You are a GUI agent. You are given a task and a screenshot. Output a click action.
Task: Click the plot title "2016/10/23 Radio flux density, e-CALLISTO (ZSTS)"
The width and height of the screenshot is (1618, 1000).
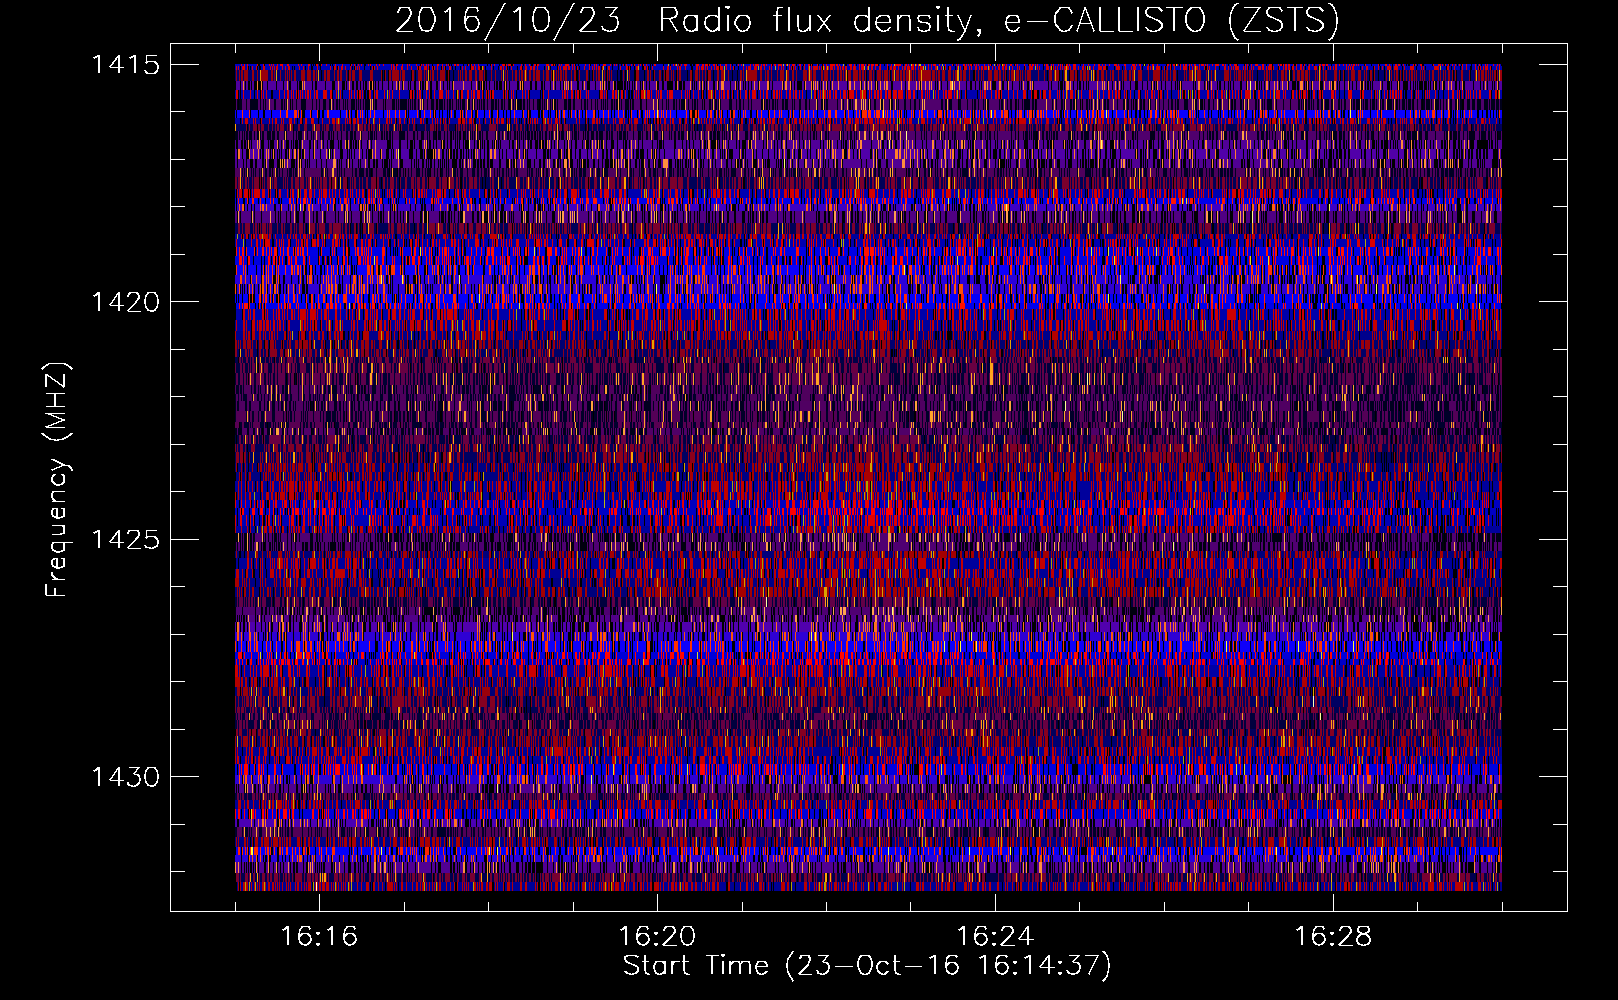click(867, 21)
